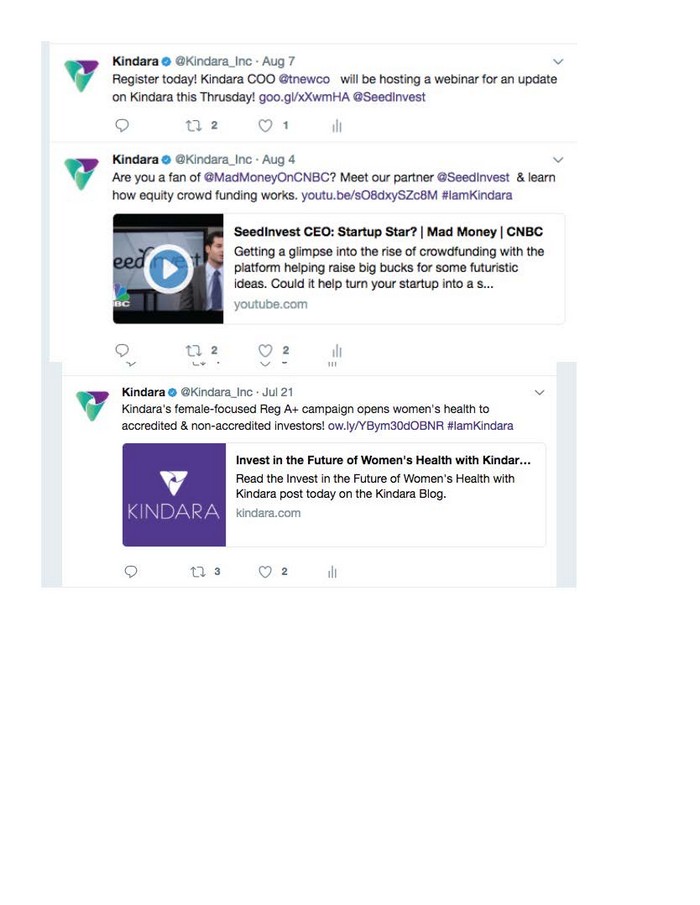Retweet the Aug 7 webinar tweet
Screen dimensions: 700x905
(x=193, y=125)
